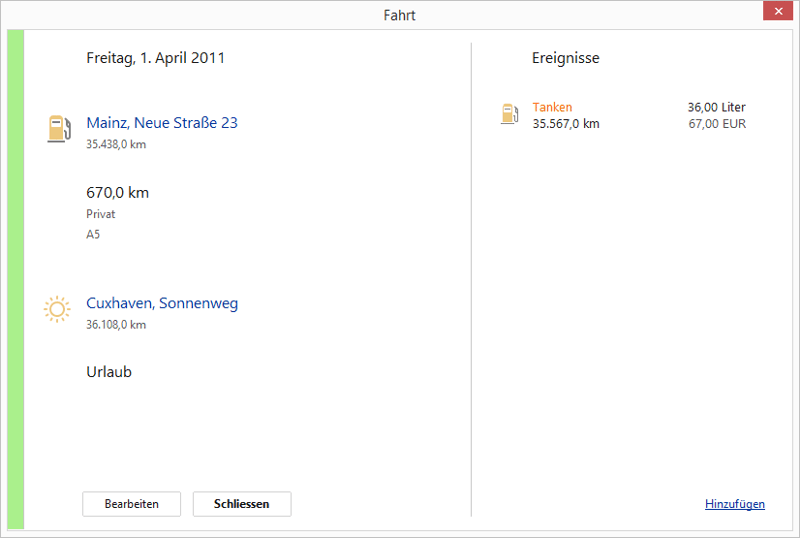Click the Hinzufügen link to add event
This screenshot has height=538, width=800.
coord(734,504)
